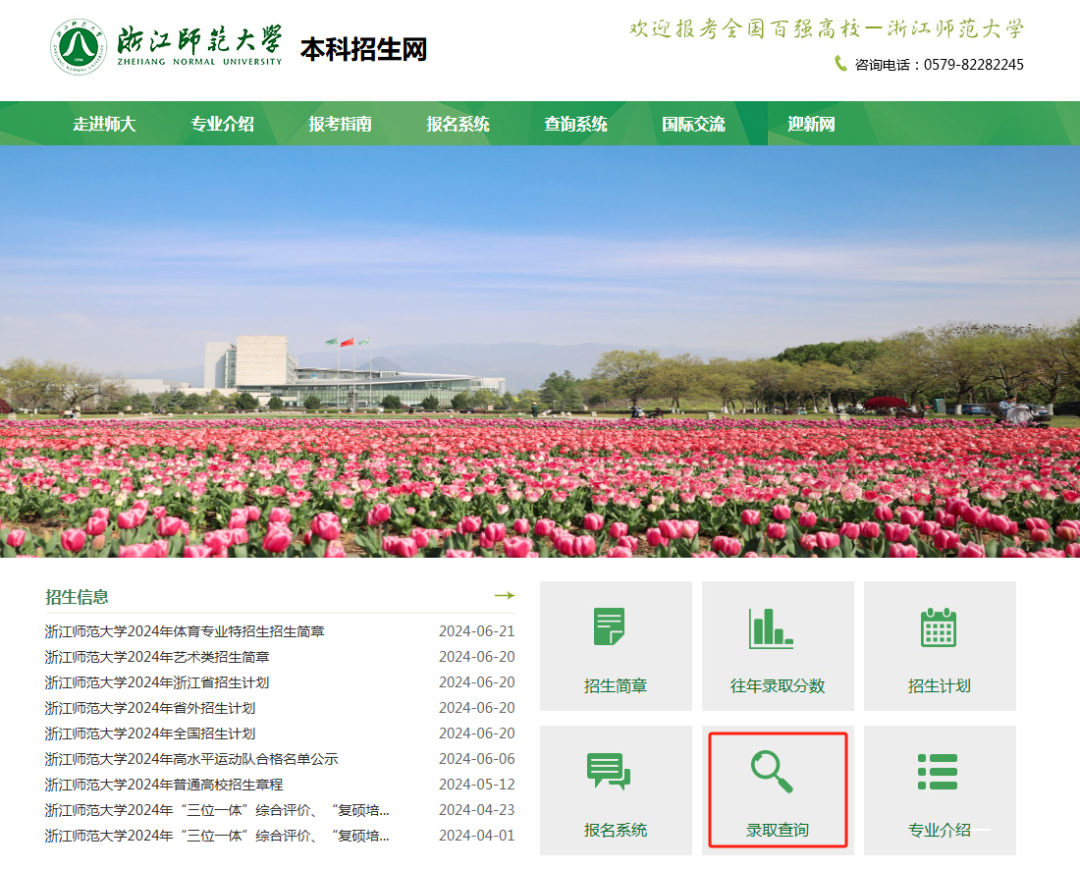The height and width of the screenshot is (869, 1080).
Task: Click the 往年录取分数 tile label
Action: (778, 686)
